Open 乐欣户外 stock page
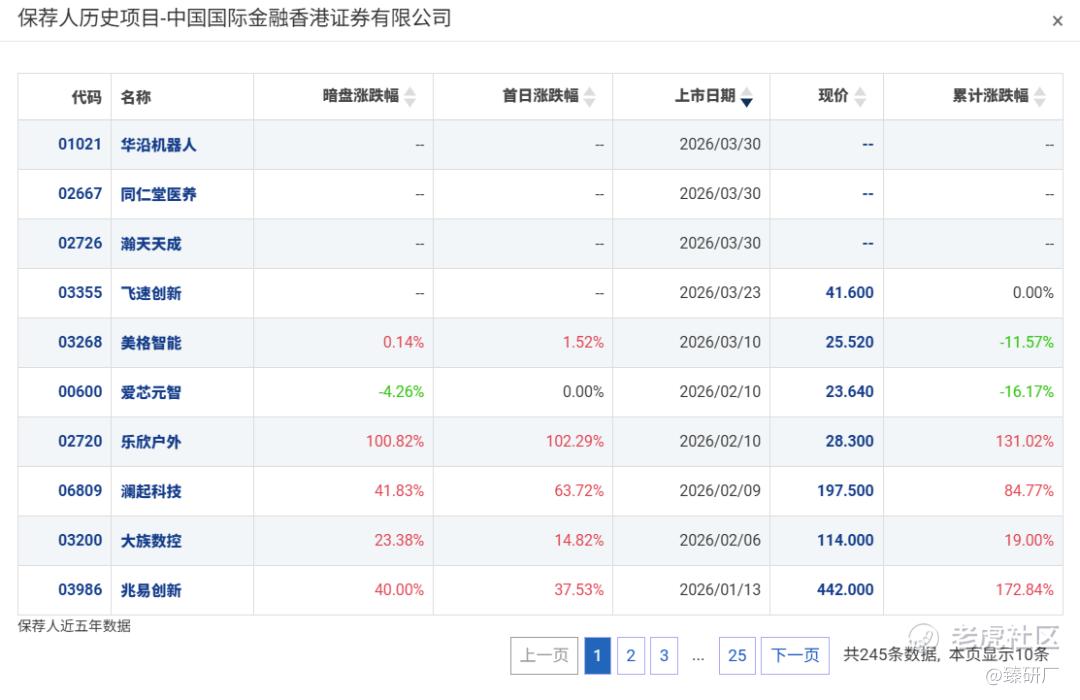Image resolution: width=1080 pixels, height=700 pixels. click(x=151, y=442)
